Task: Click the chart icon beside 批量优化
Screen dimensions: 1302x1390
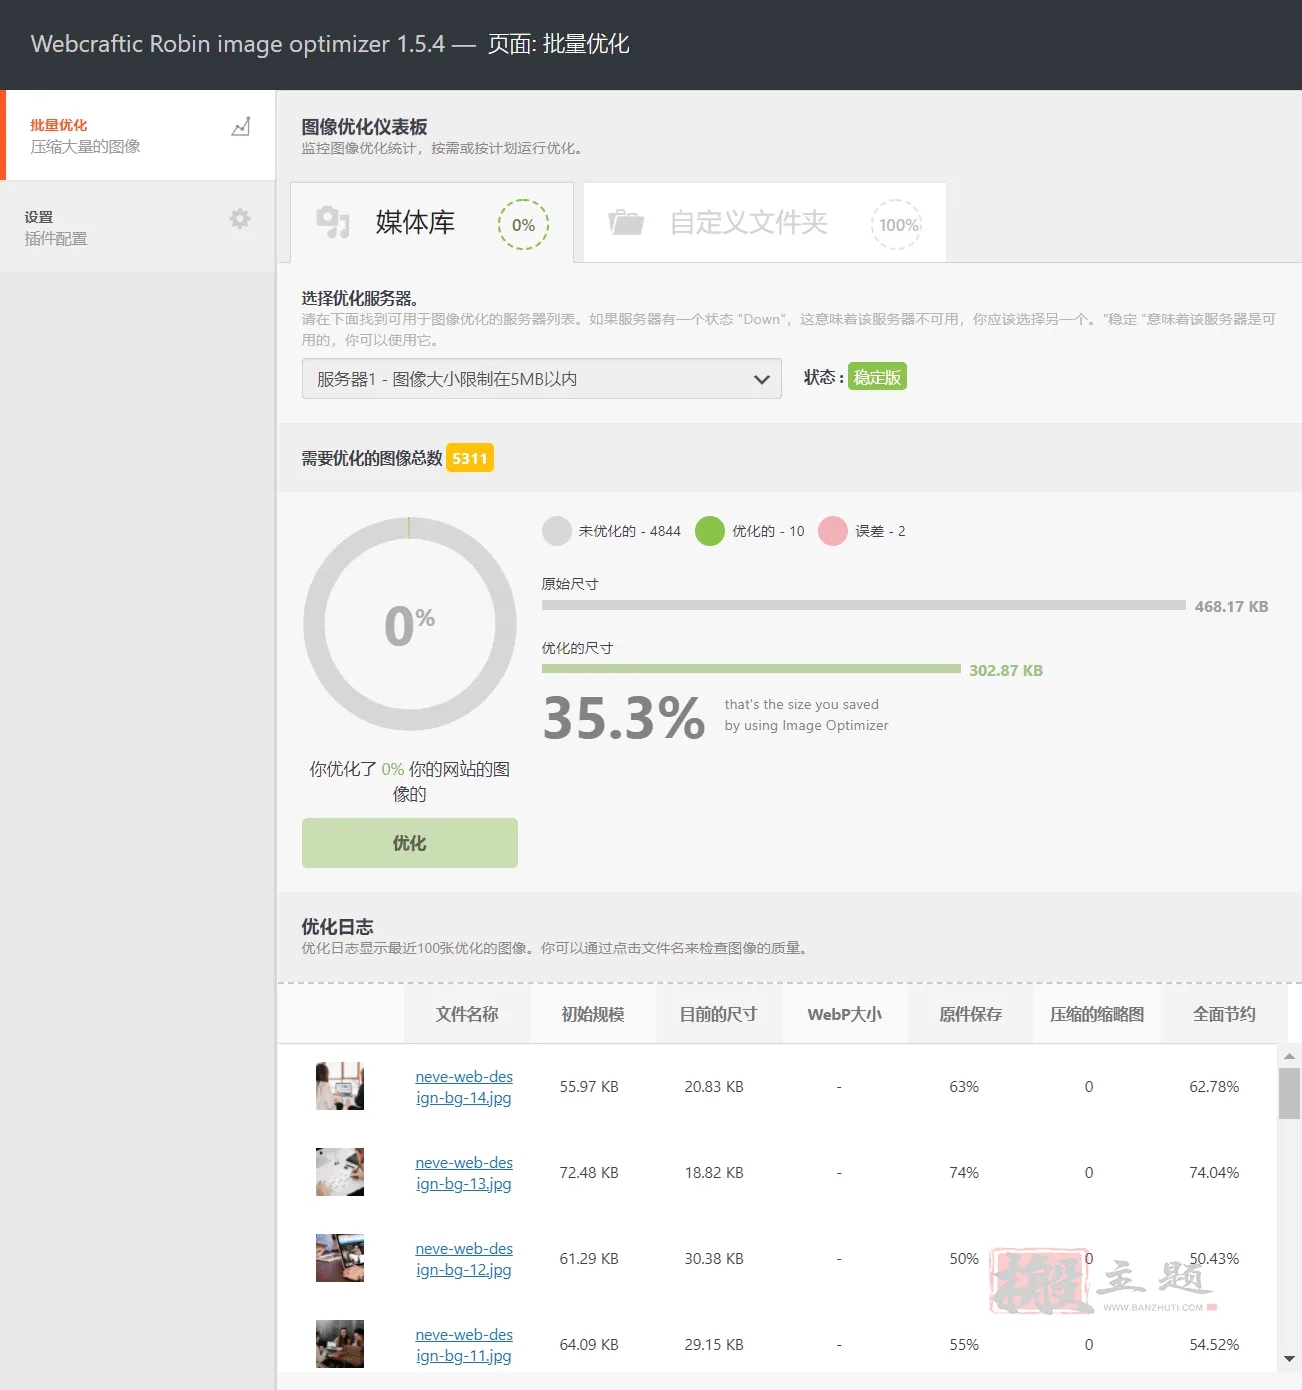Action: pos(241,127)
